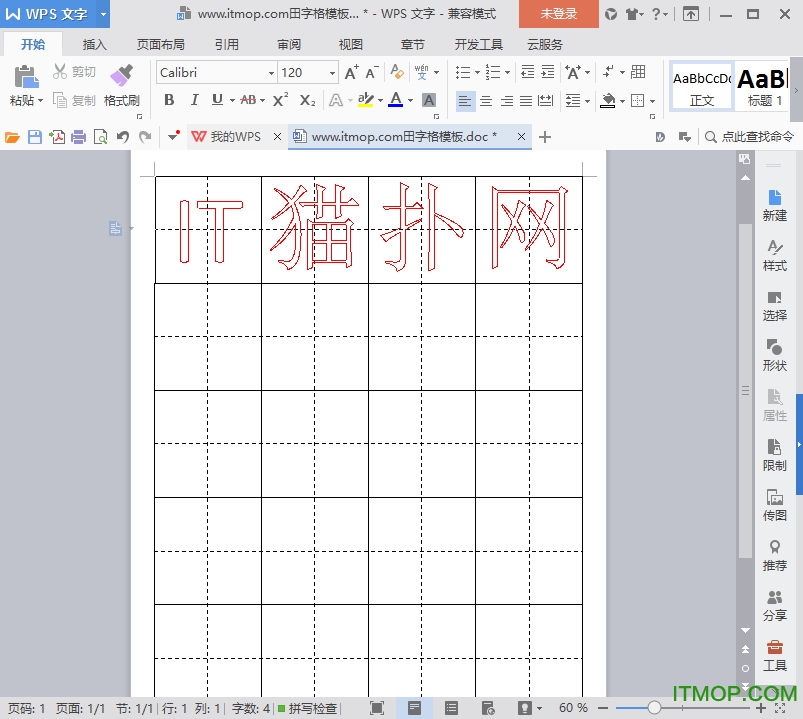803x719 pixels.
Task: Enable center text alignment
Action: point(485,100)
